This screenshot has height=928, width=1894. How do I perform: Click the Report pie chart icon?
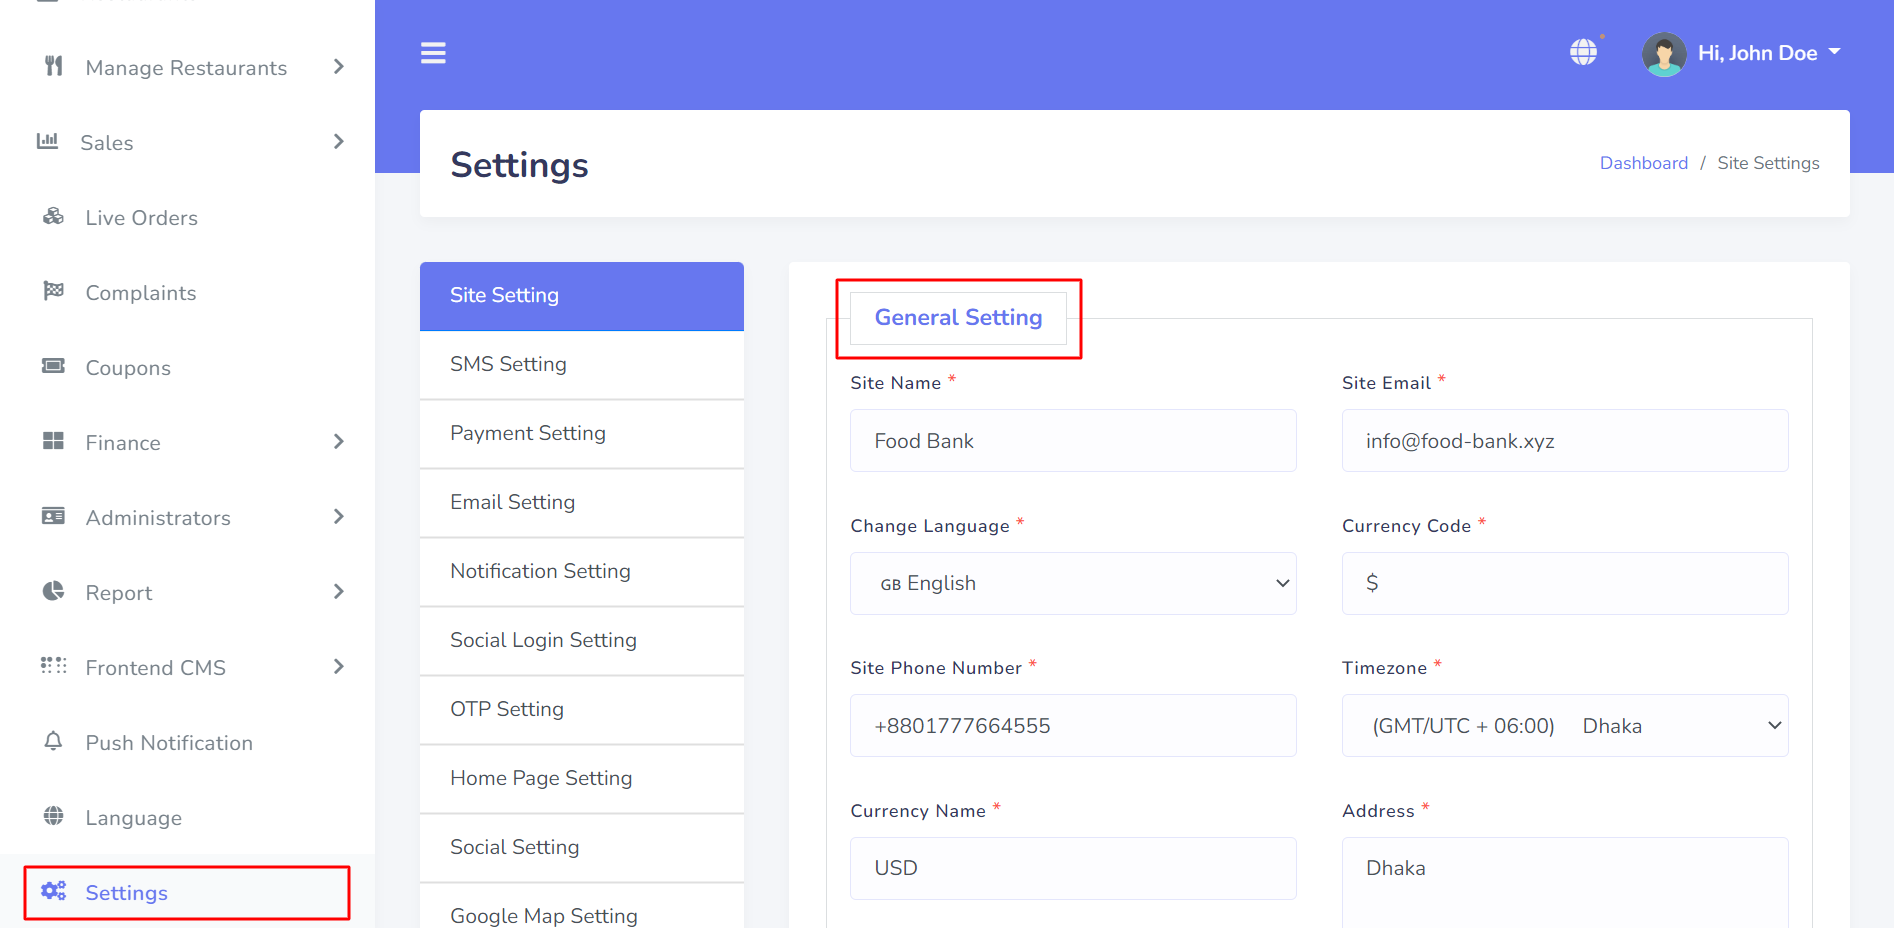point(54,591)
